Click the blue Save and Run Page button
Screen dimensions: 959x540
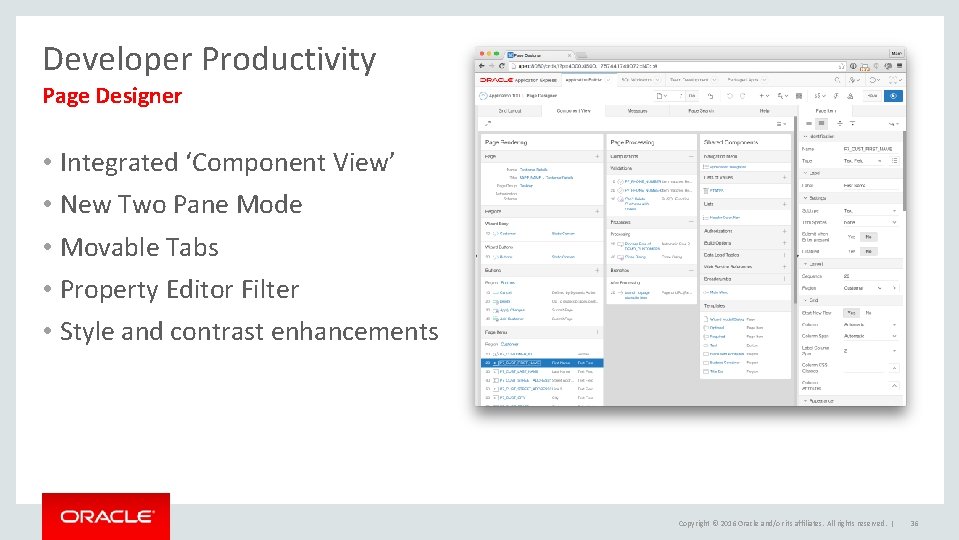(894, 96)
